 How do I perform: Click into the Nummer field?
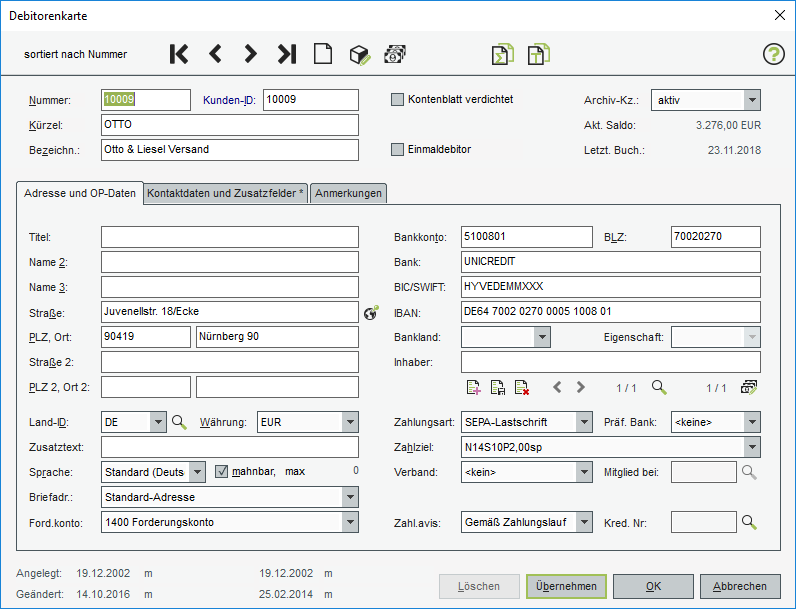pos(146,100)
